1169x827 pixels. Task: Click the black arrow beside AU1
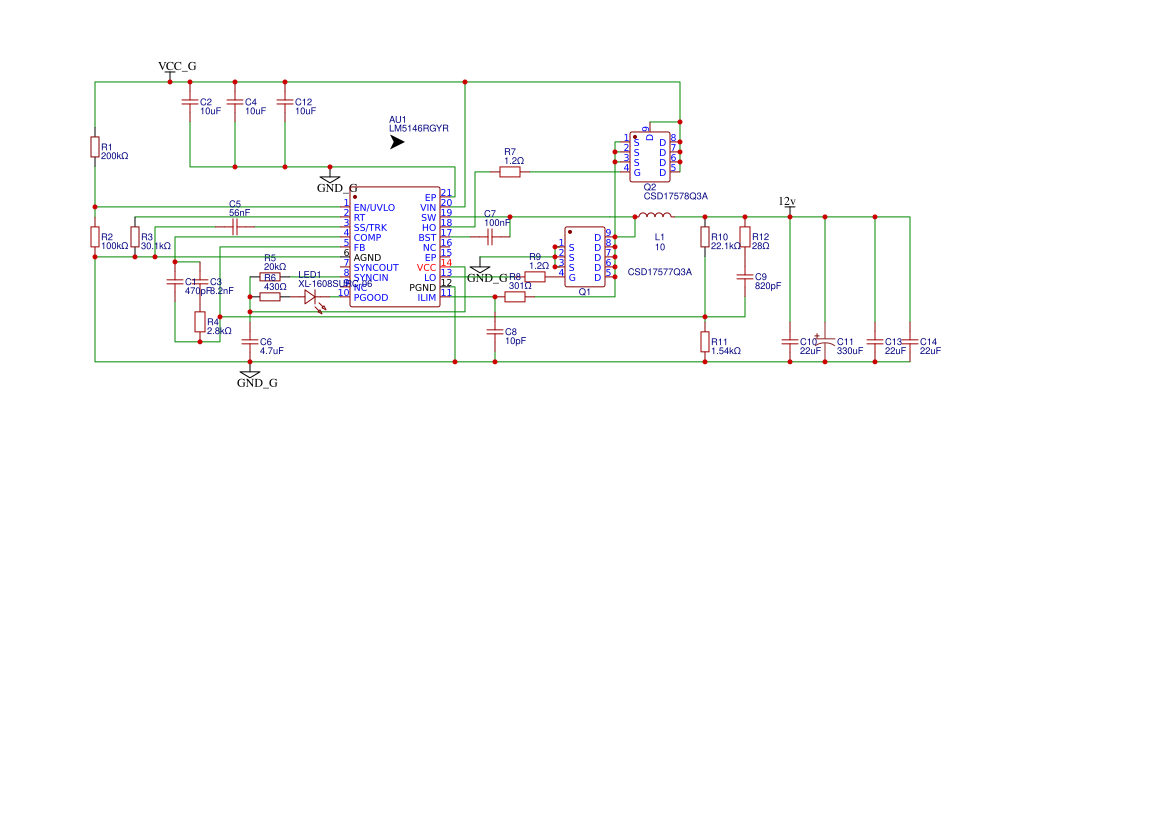click(x=396, y=143)
